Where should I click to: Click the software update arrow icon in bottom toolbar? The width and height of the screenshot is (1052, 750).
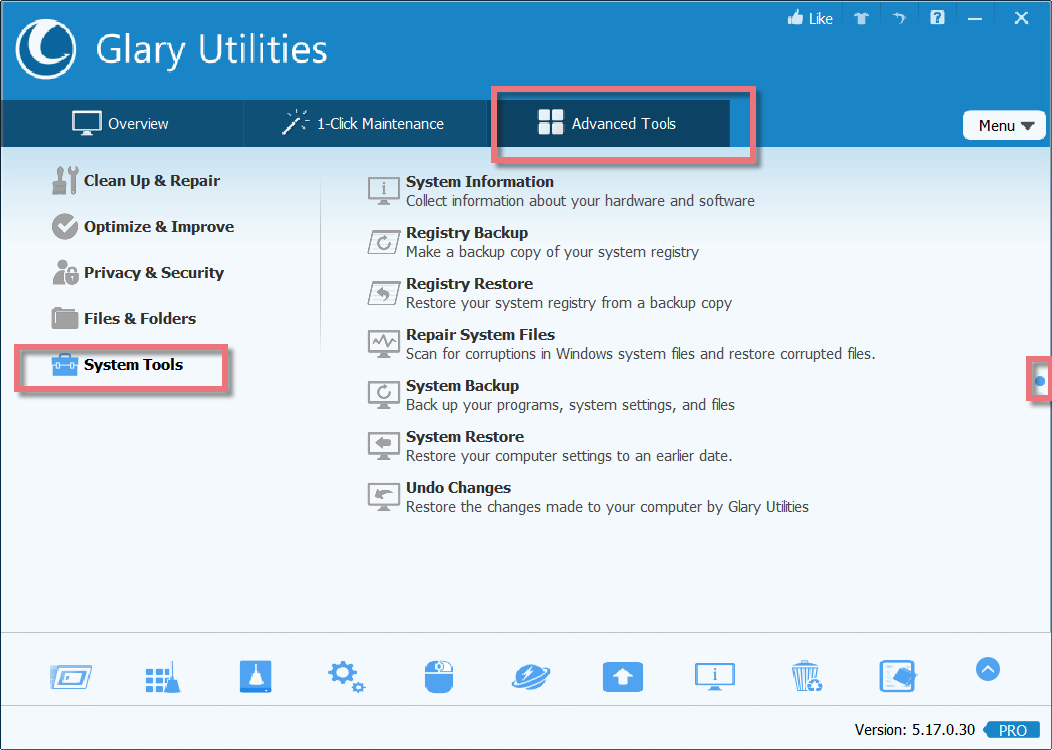click(623, 677)
